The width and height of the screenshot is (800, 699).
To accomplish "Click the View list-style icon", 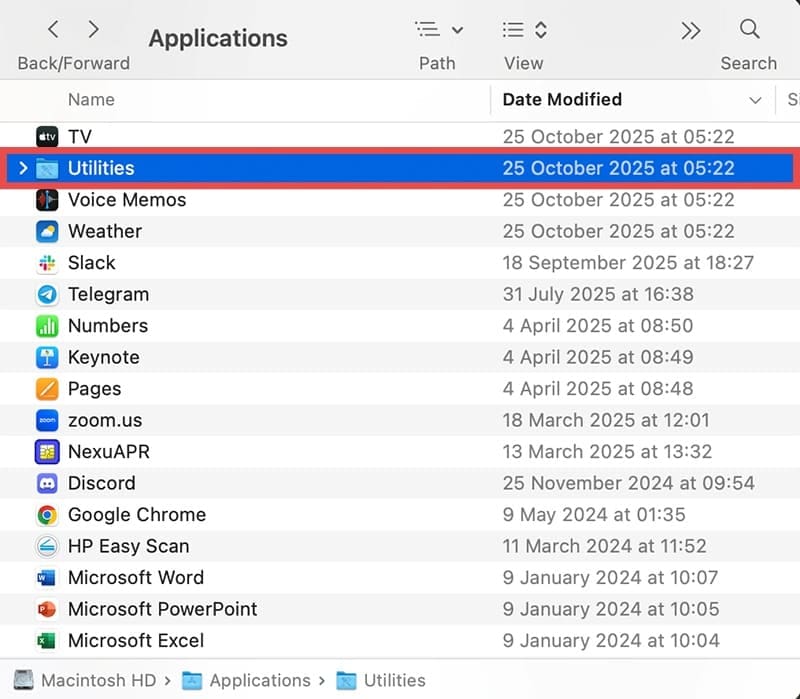I will point(513,30).
